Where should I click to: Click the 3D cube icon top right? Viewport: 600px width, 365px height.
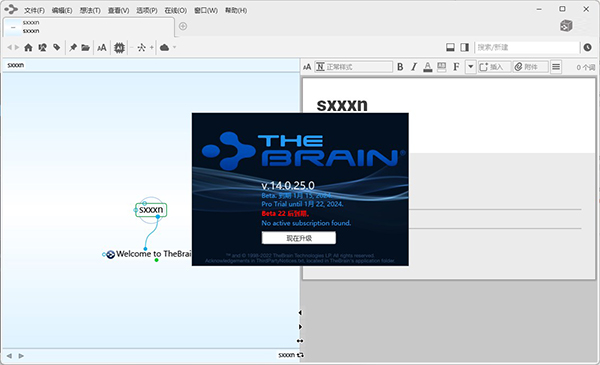[x=566, y=26]
